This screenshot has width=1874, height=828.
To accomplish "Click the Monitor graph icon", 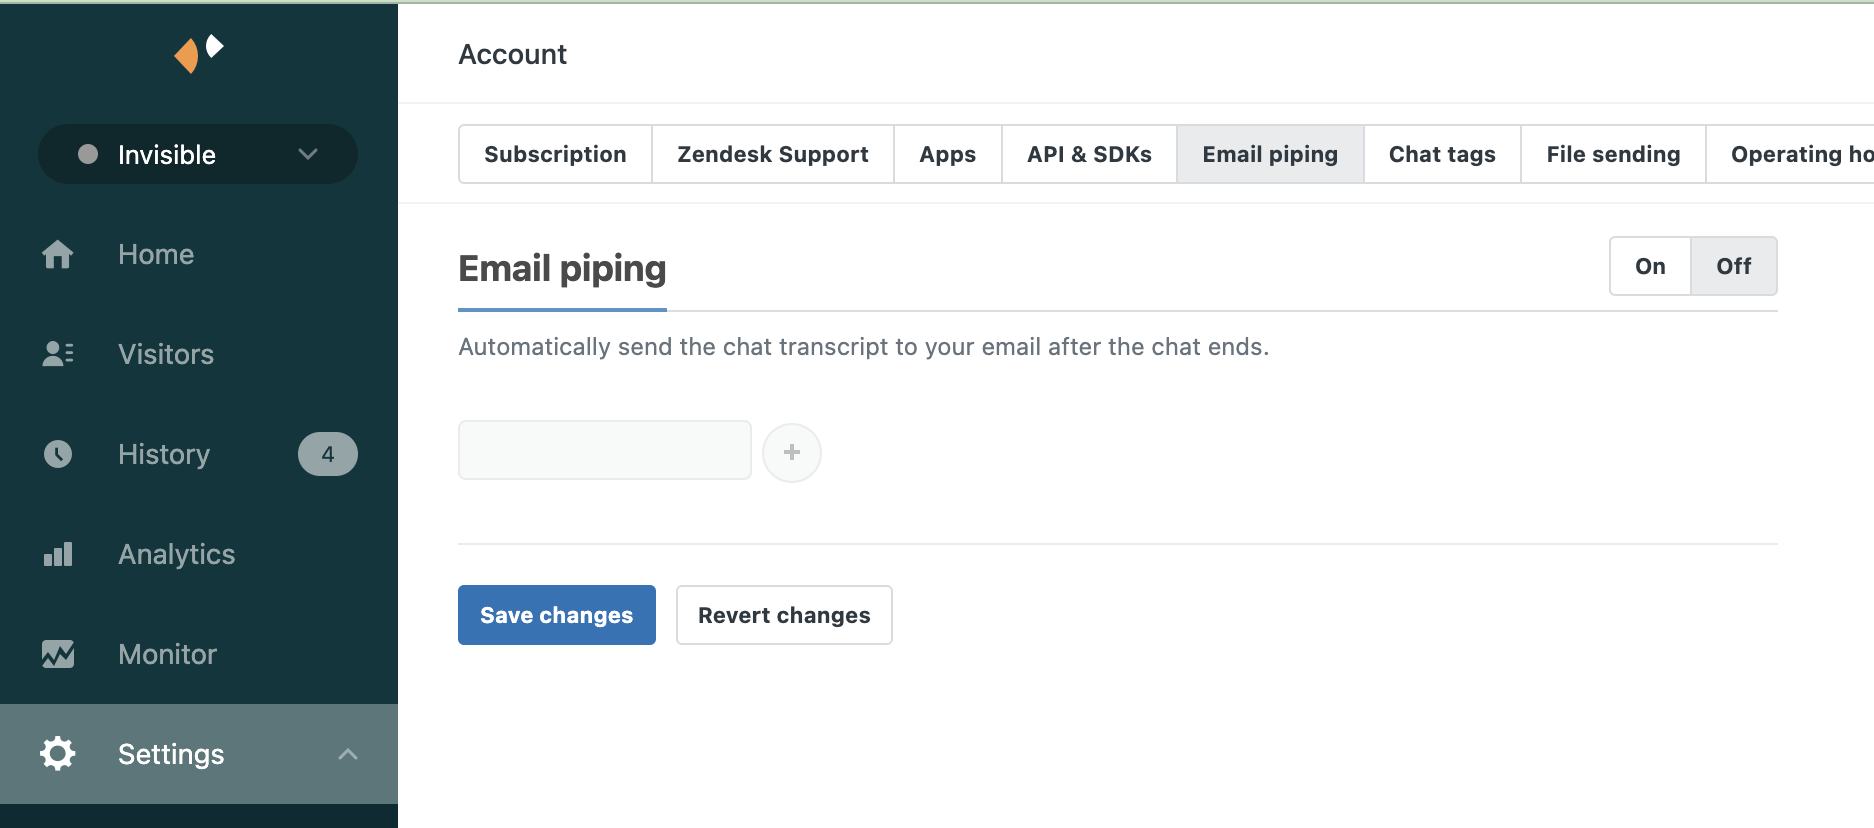I will pos(58,654).
